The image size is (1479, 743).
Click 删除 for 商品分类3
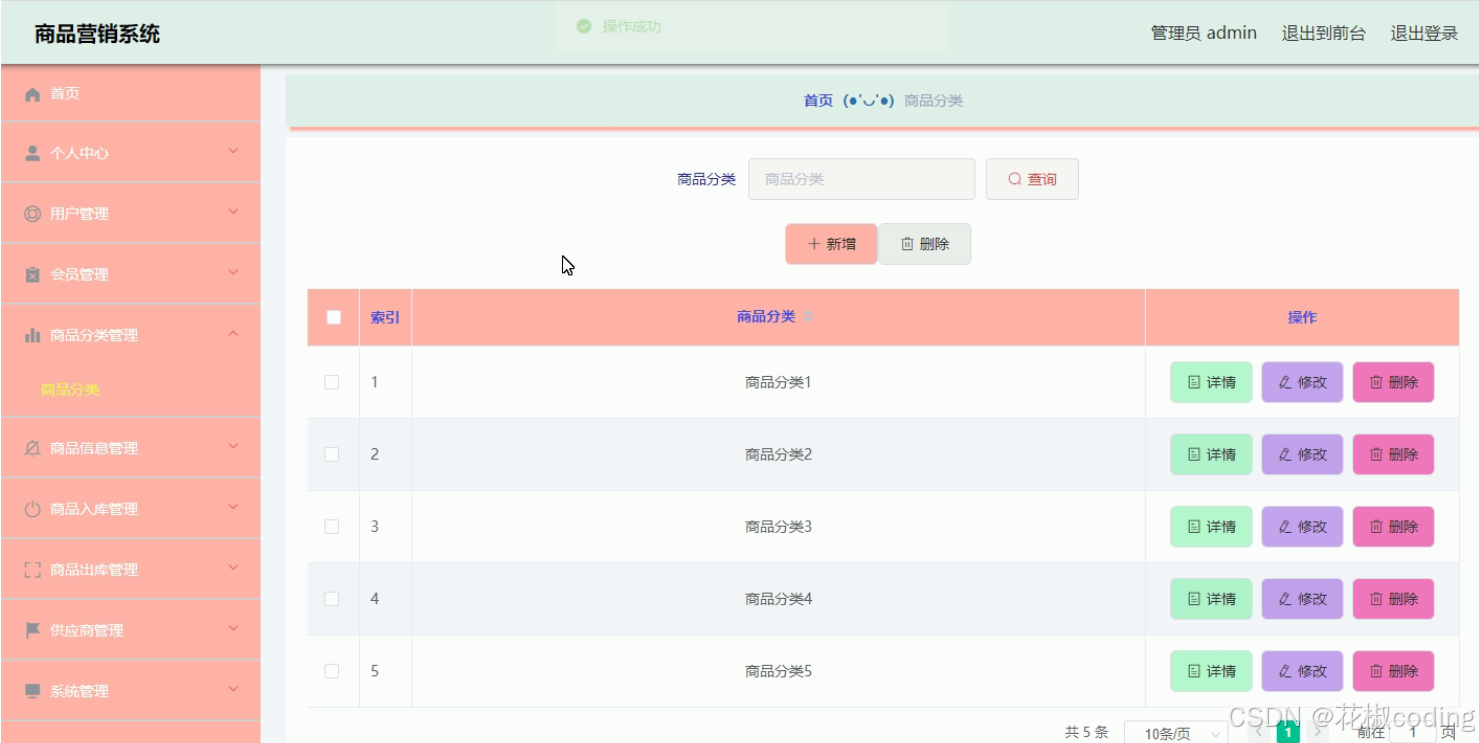click(x=1393, y=526)
